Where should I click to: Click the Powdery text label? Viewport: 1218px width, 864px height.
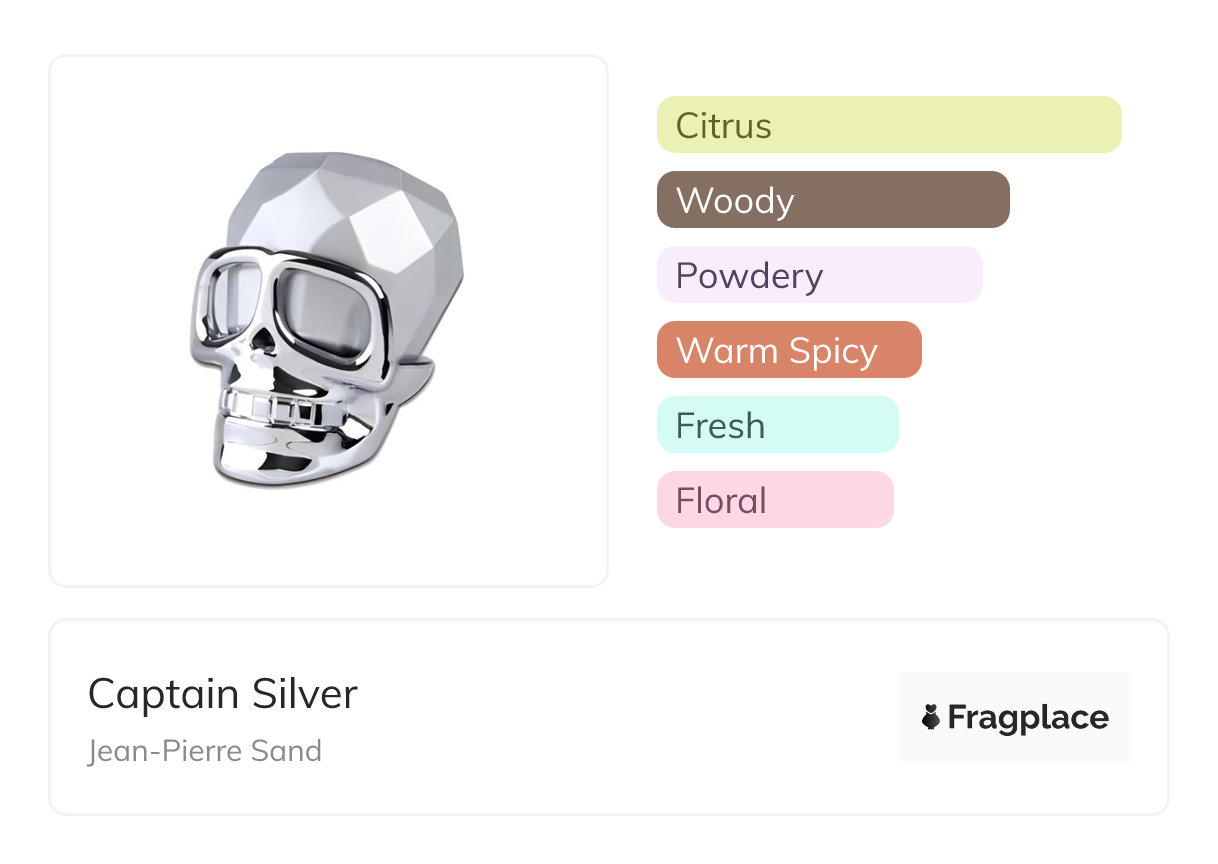point(749,276)
